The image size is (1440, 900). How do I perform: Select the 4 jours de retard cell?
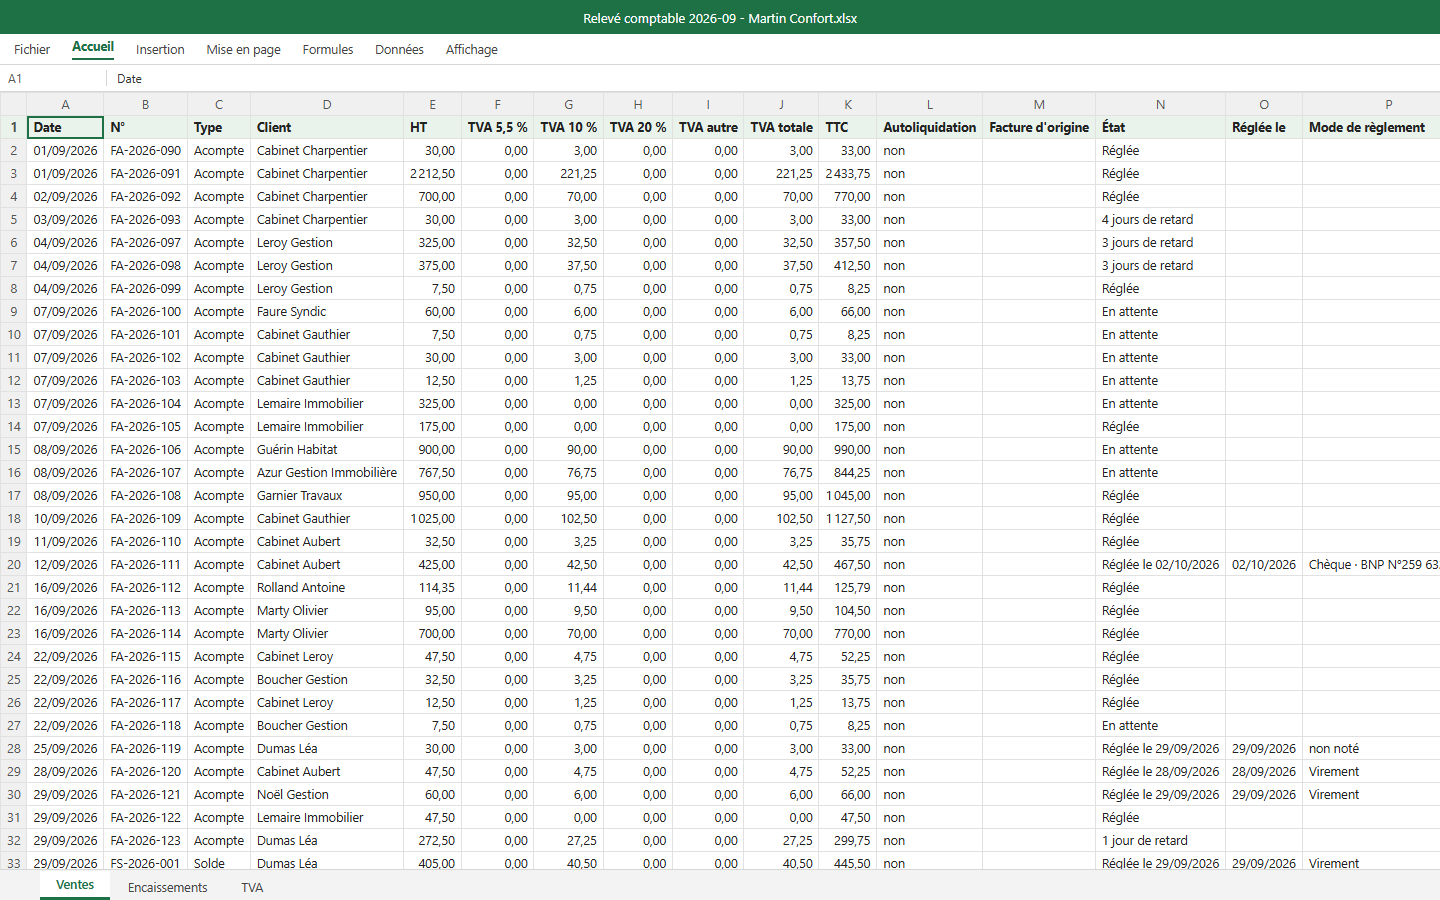1160,219
